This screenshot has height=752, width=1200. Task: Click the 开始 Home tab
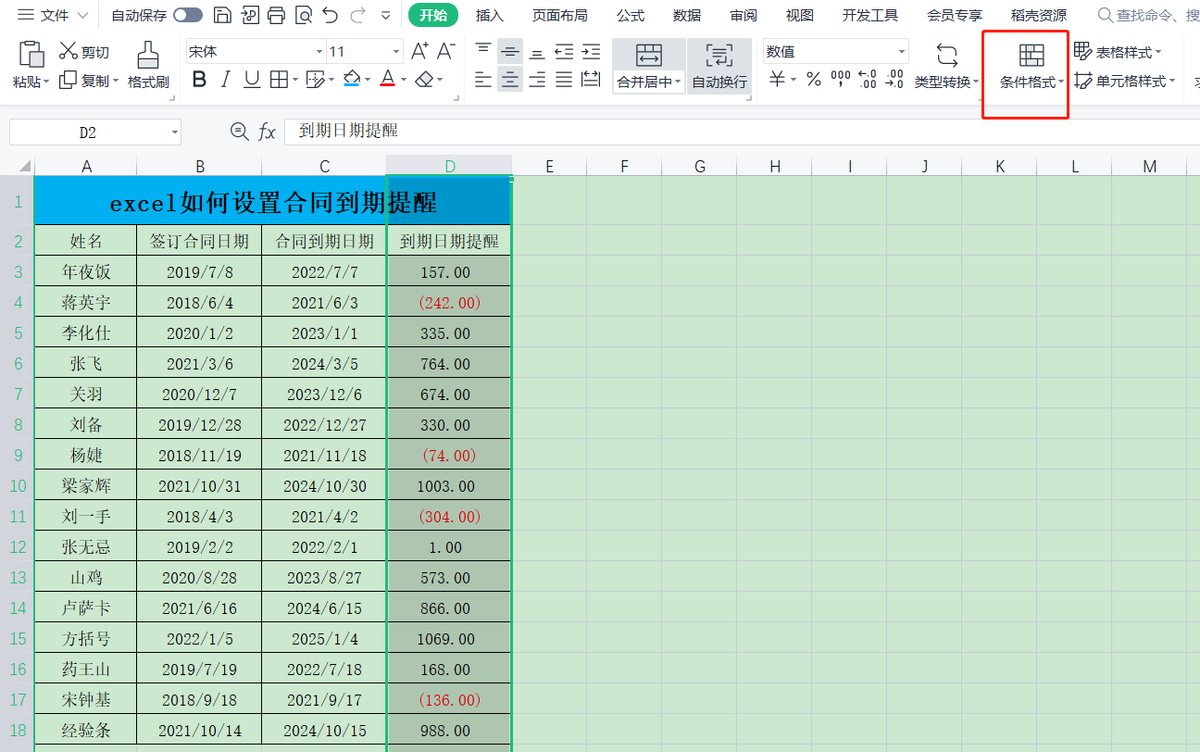click(x=433, y=15)
